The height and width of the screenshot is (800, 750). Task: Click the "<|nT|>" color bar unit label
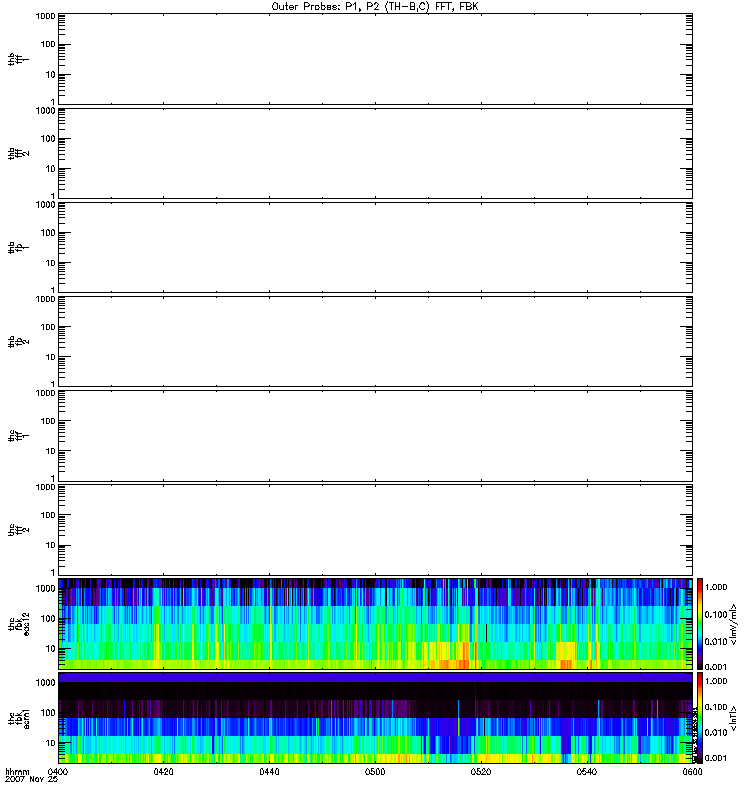(x=734, y=718)
